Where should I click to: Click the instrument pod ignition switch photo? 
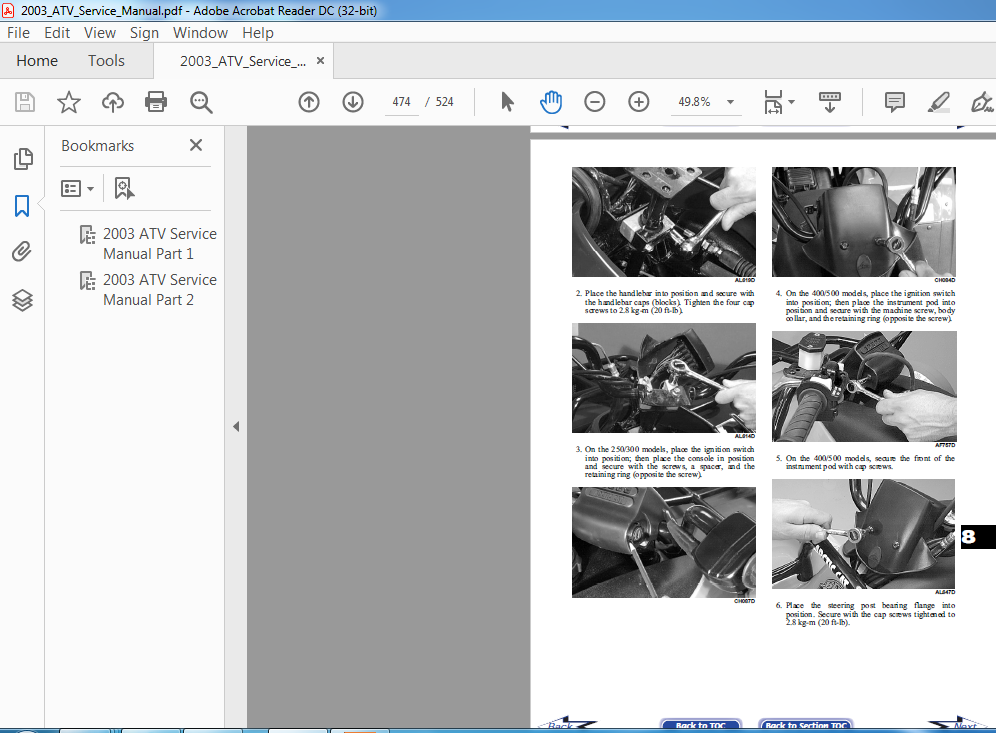864,222
